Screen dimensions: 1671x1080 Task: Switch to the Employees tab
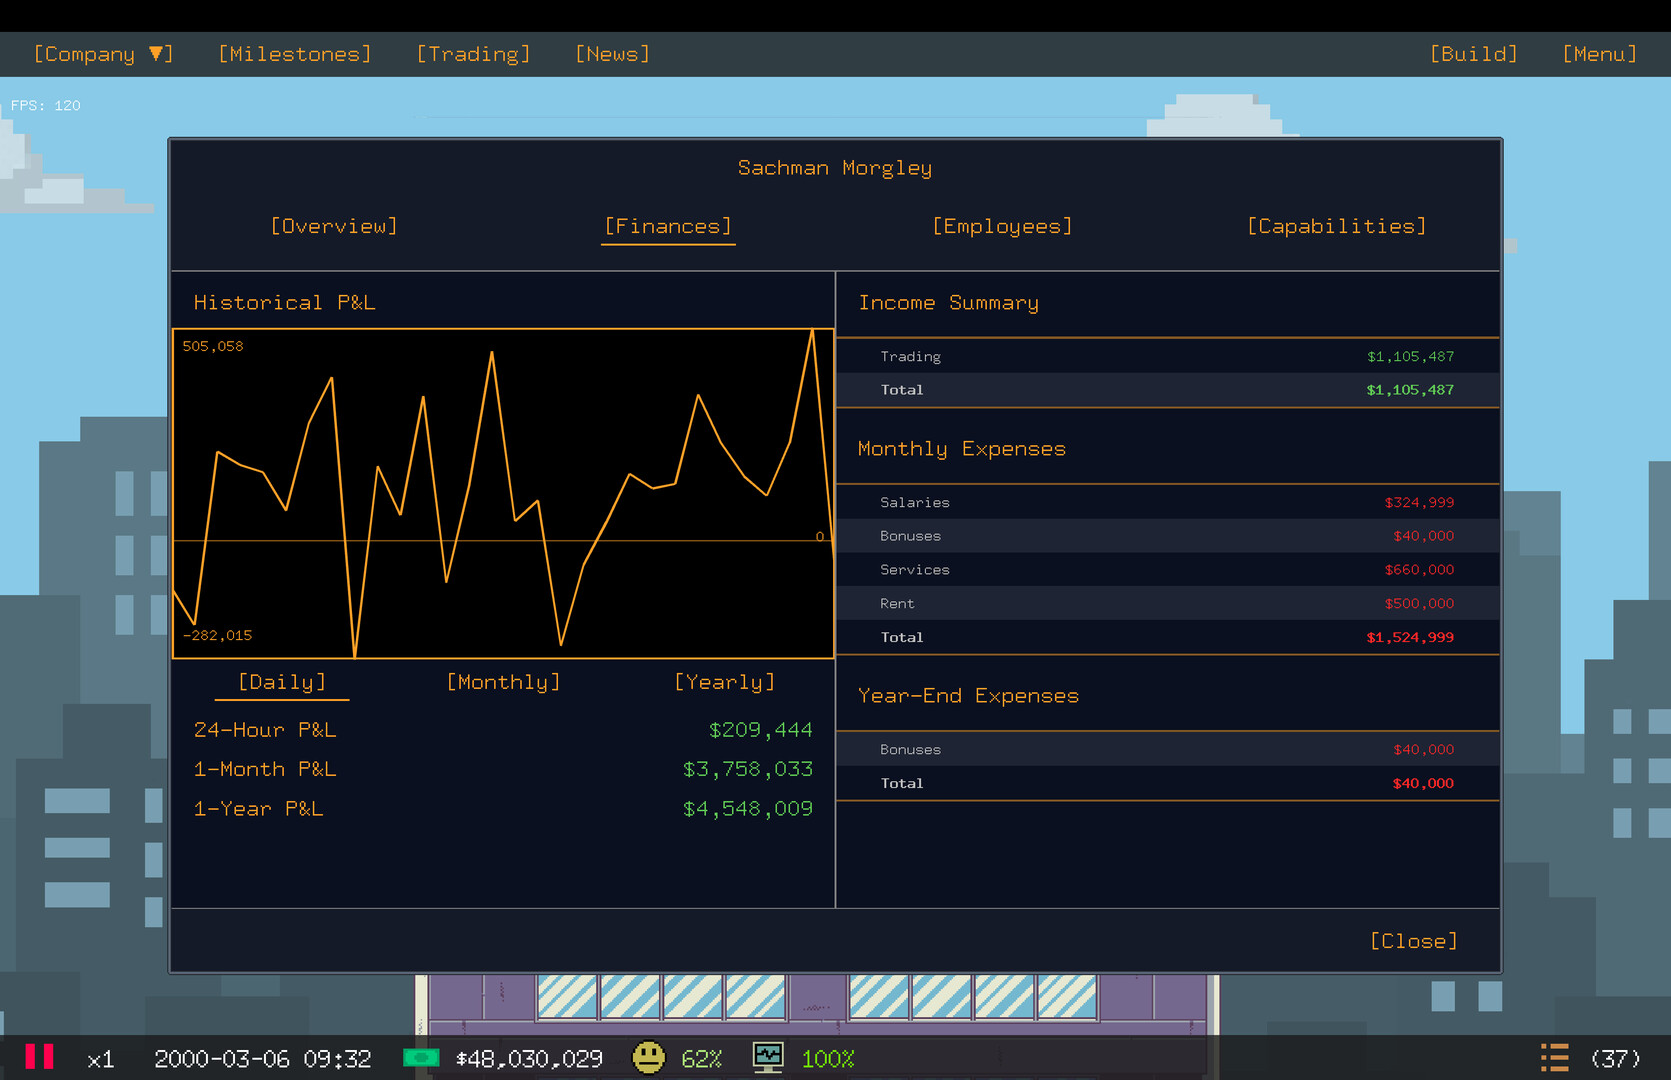pyautogui.click(x=1001, y=226)
